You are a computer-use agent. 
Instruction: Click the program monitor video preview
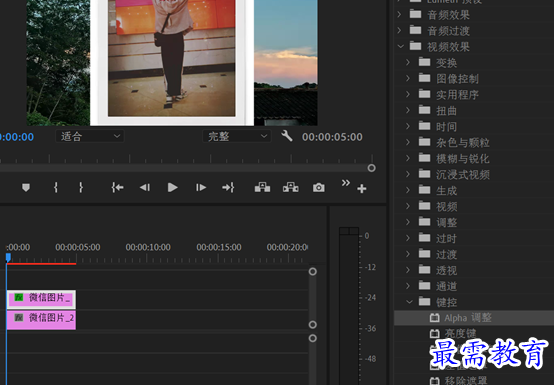(x=172, y=63)
